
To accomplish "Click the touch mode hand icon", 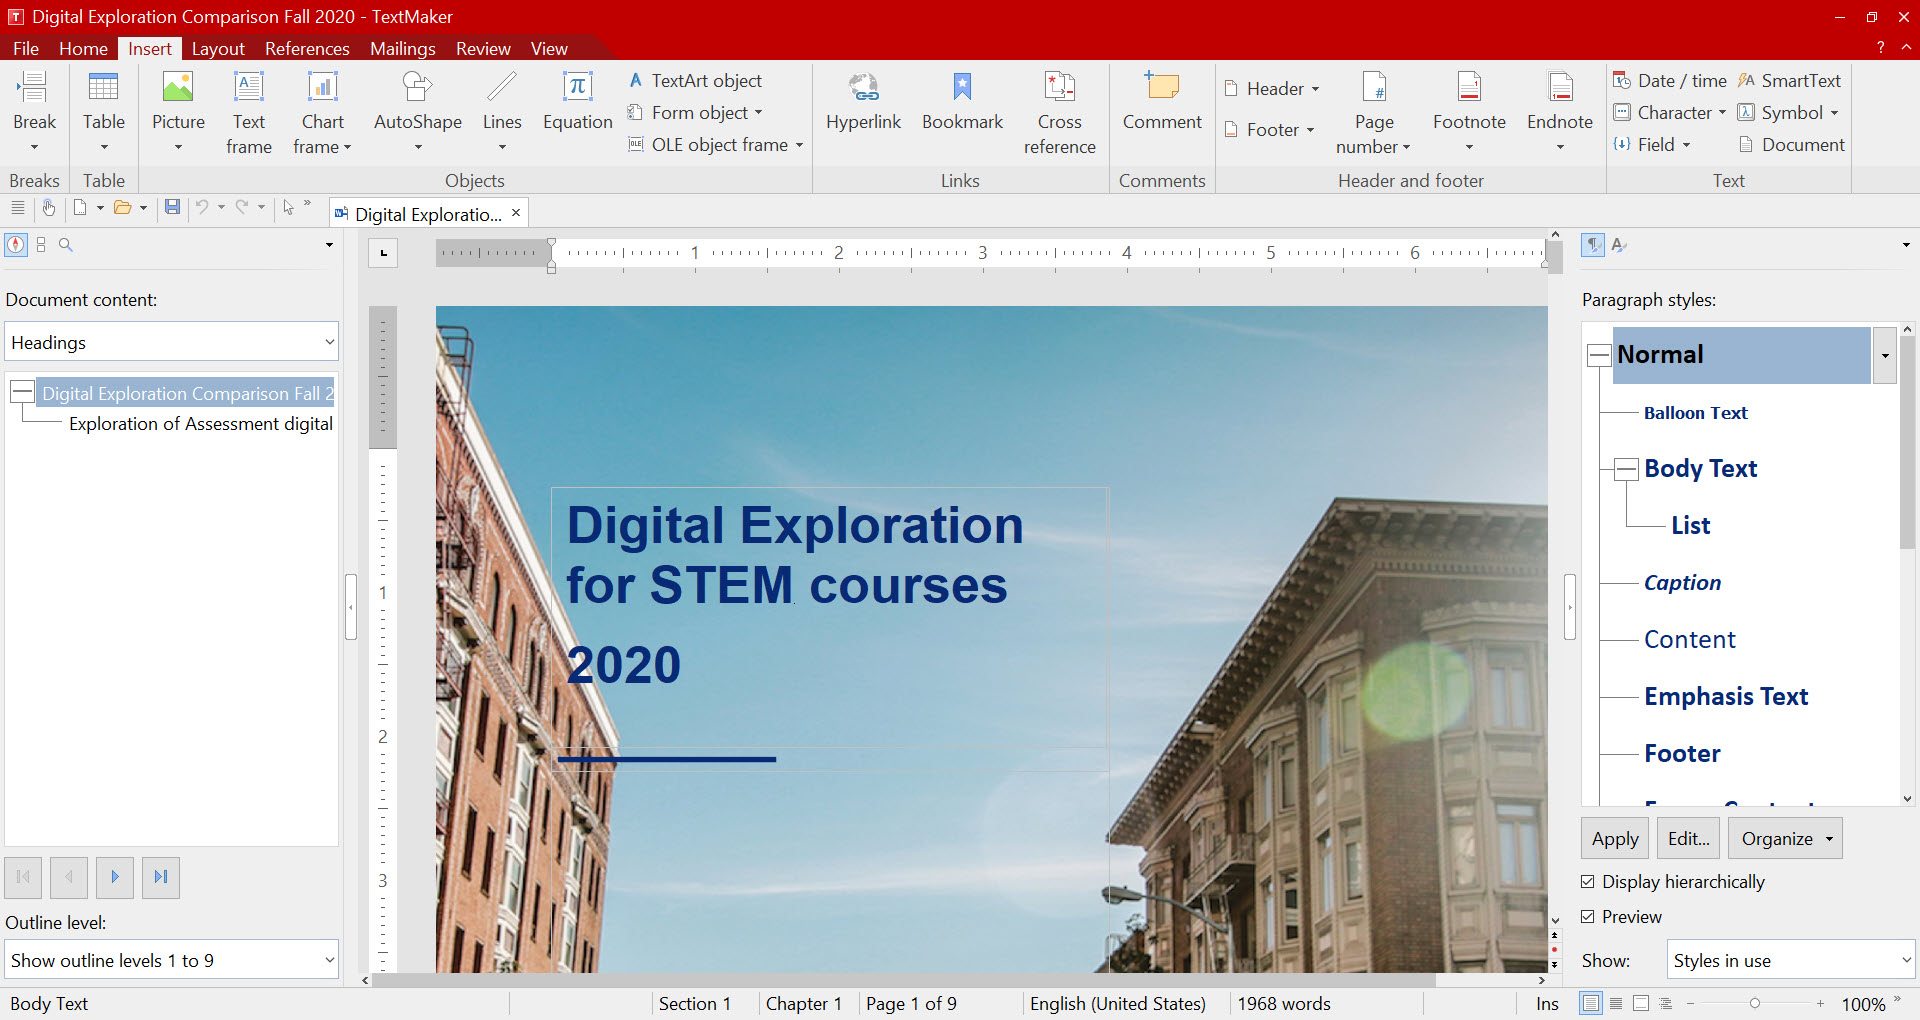I will [x=48, y=207].
